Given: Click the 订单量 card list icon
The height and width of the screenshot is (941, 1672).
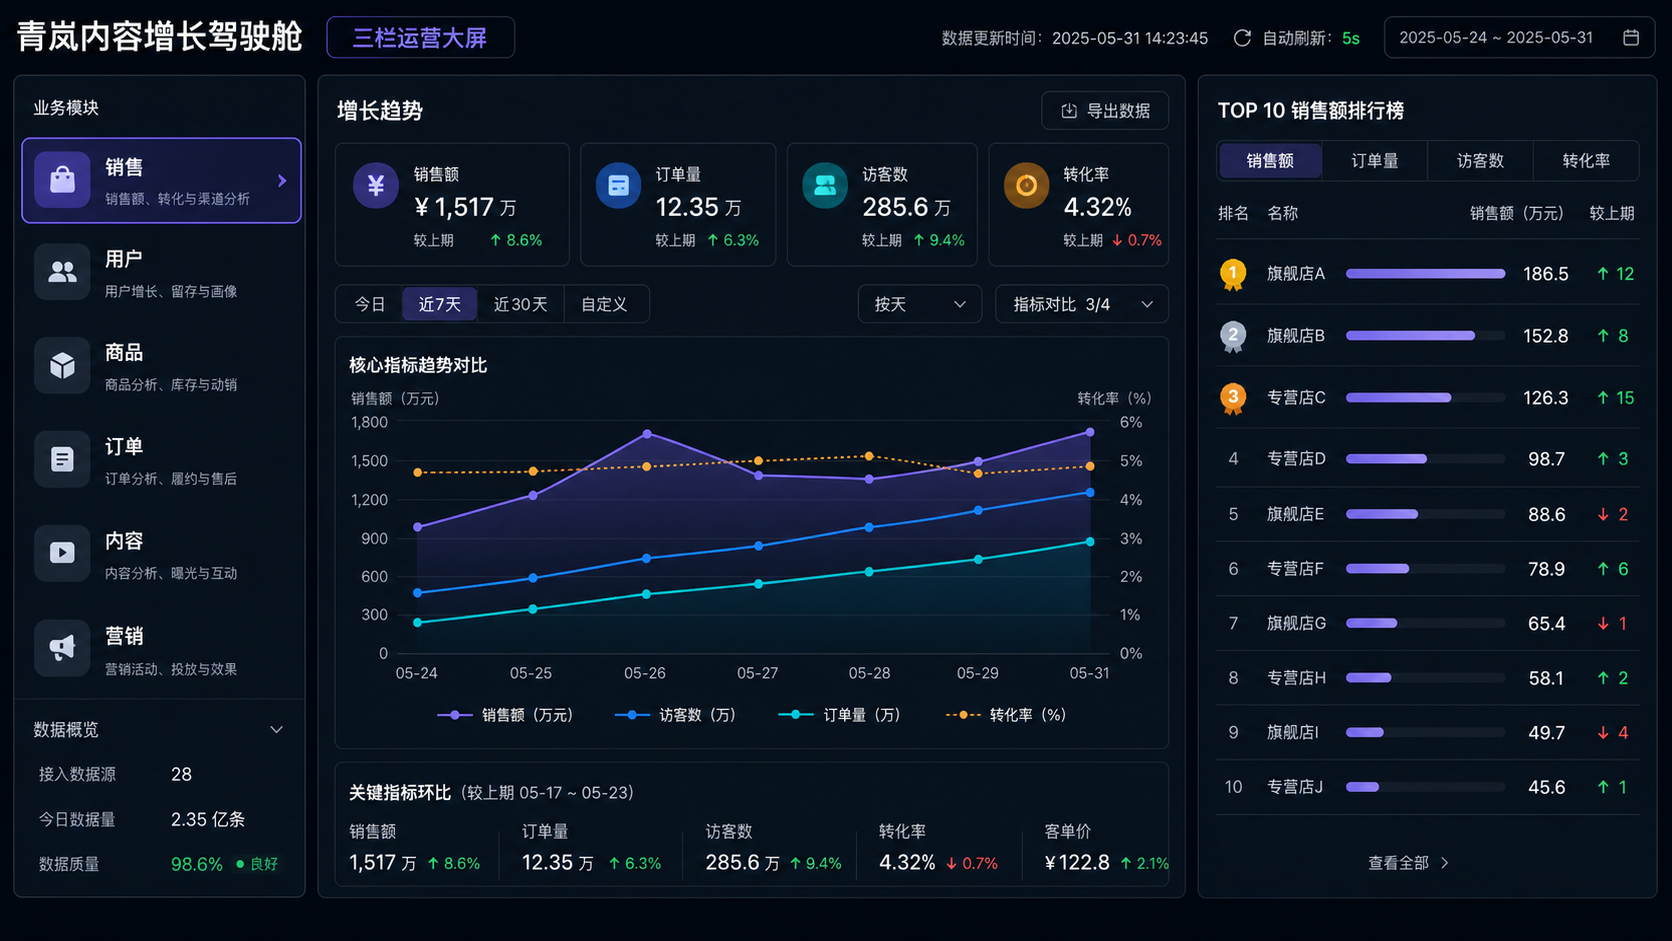Looking at the screenshot, I should coord(618,186).
